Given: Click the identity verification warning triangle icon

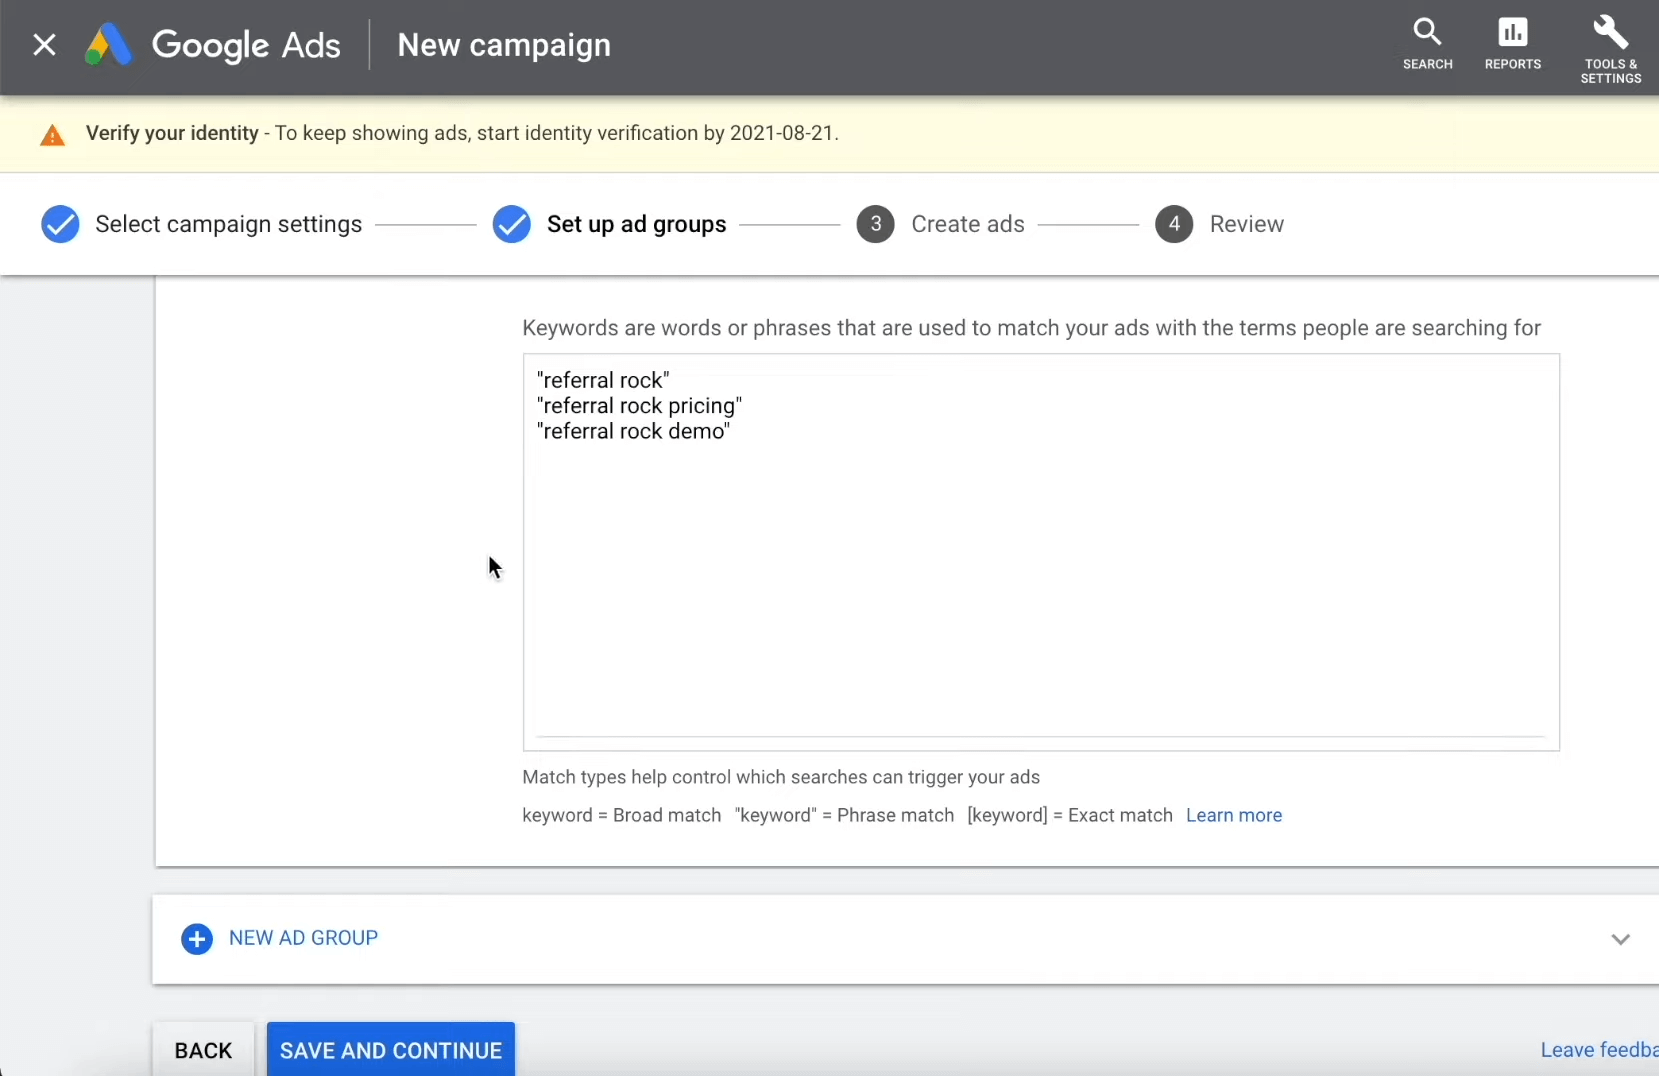Looking at the screenshot, I should coord(52,135).
